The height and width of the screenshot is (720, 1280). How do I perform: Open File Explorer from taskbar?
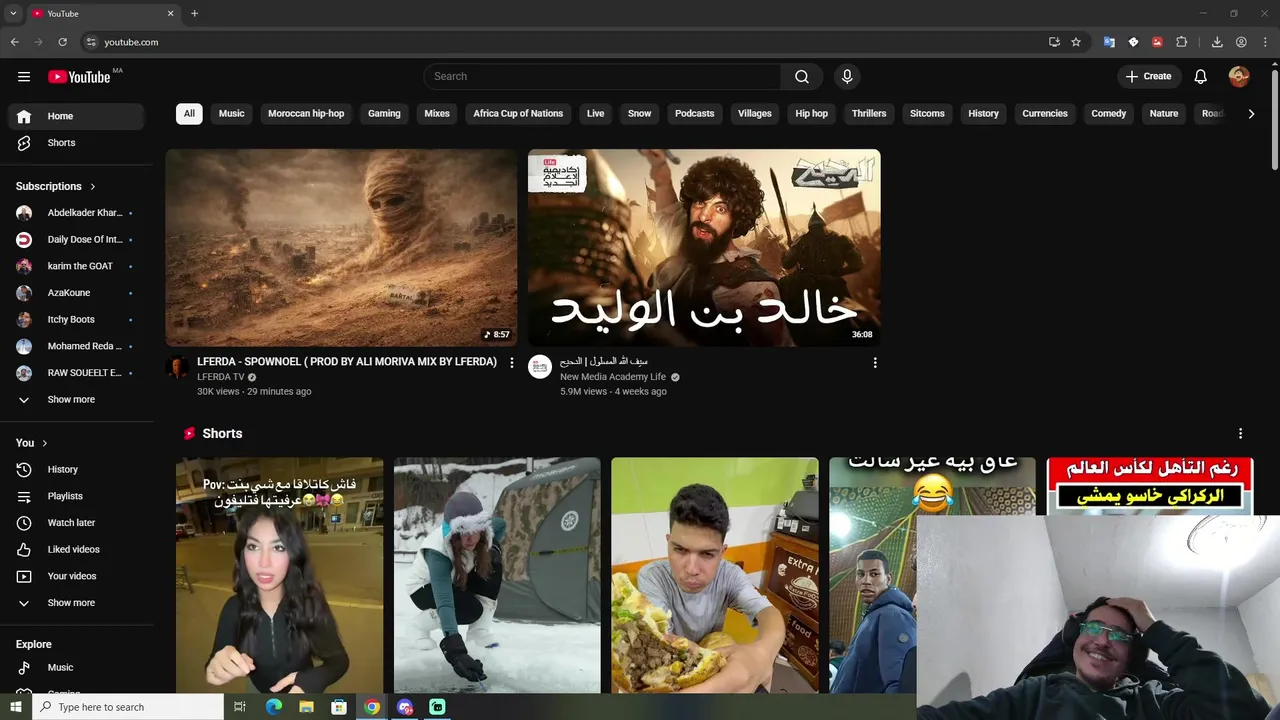click(x=306, y=707)
